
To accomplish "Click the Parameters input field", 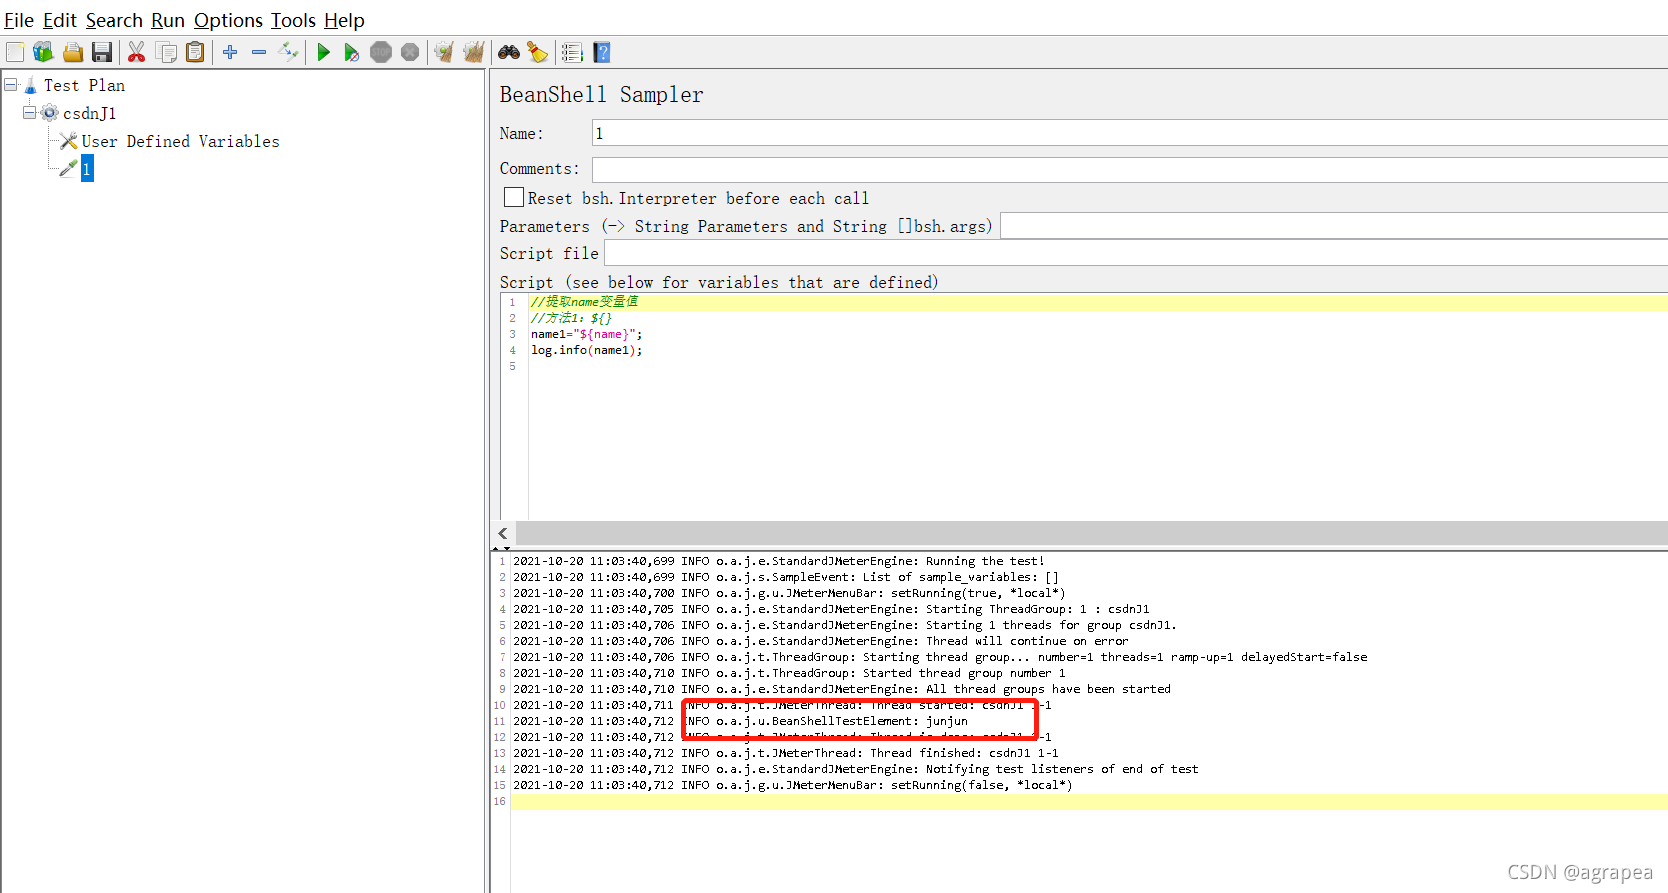I will pos(1334,226).
